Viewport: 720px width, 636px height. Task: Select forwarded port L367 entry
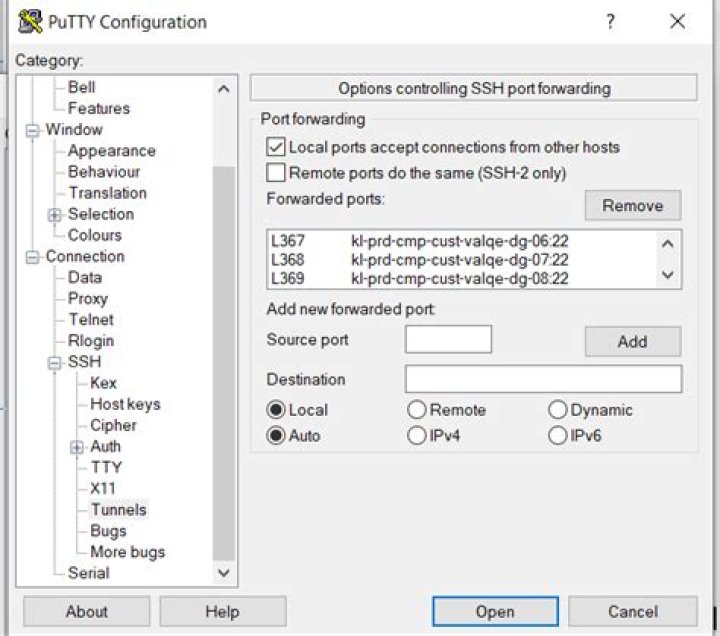pyautogui.click(x=461, y=241)
